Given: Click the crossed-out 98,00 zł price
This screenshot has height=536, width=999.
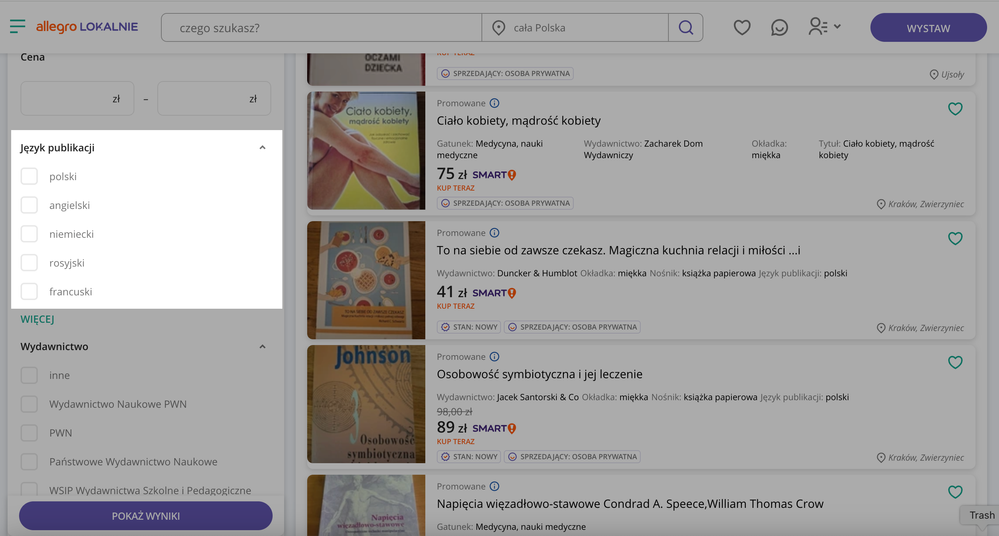Looking at the screenshot, I should click(454, 412).
